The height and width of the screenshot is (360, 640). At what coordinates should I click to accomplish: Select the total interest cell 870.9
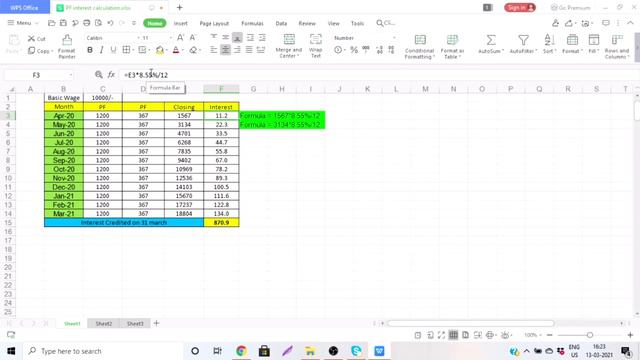221,222
